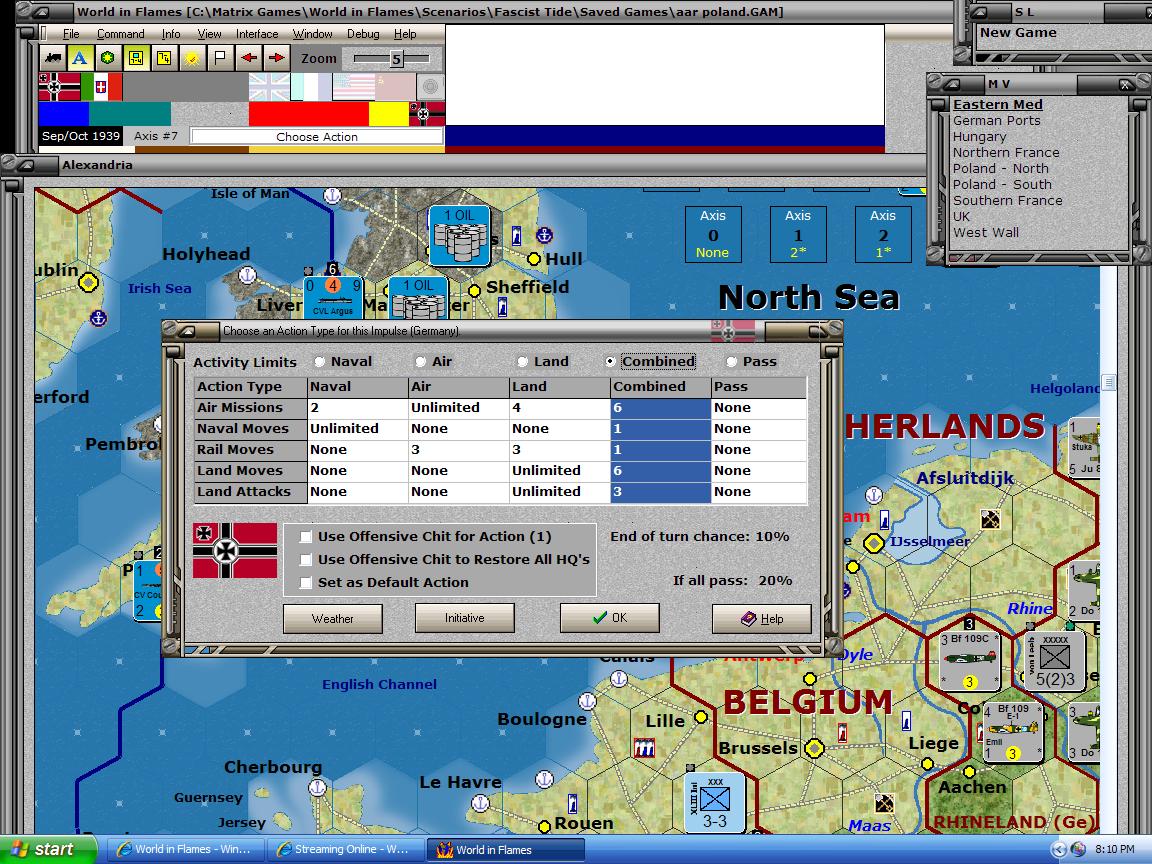1152x864 pixels.
Task: Select the Naval action radio button
Action: (x=319, y=361)
